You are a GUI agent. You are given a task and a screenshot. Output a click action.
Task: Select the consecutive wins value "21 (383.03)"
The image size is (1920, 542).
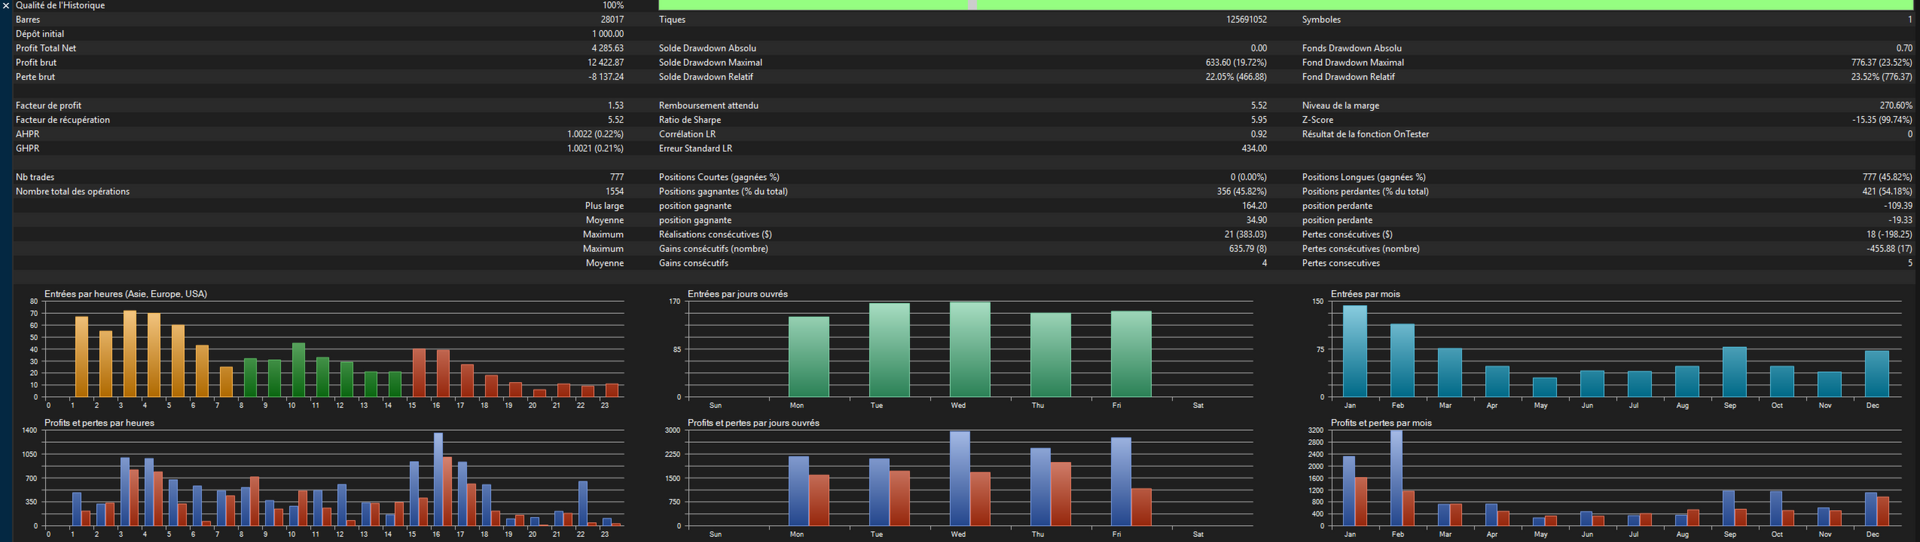pos(1245,234)
